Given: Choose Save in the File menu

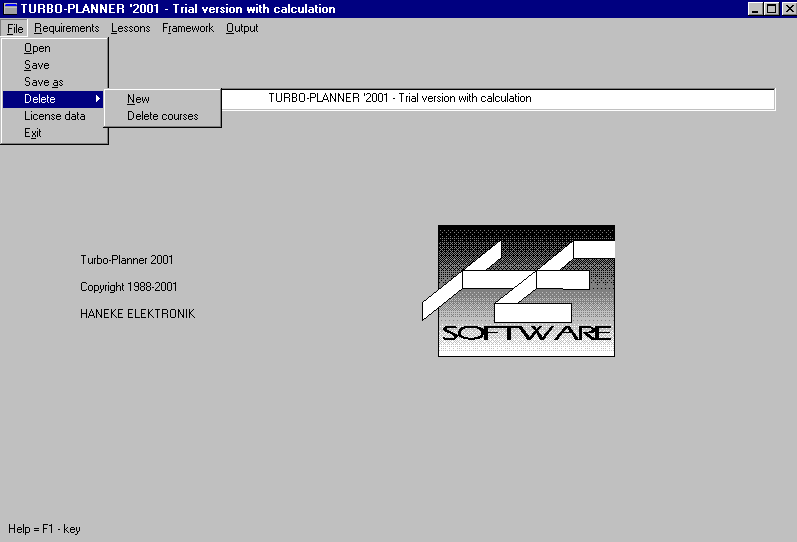Looking at the screenshot, I should 54,65.
